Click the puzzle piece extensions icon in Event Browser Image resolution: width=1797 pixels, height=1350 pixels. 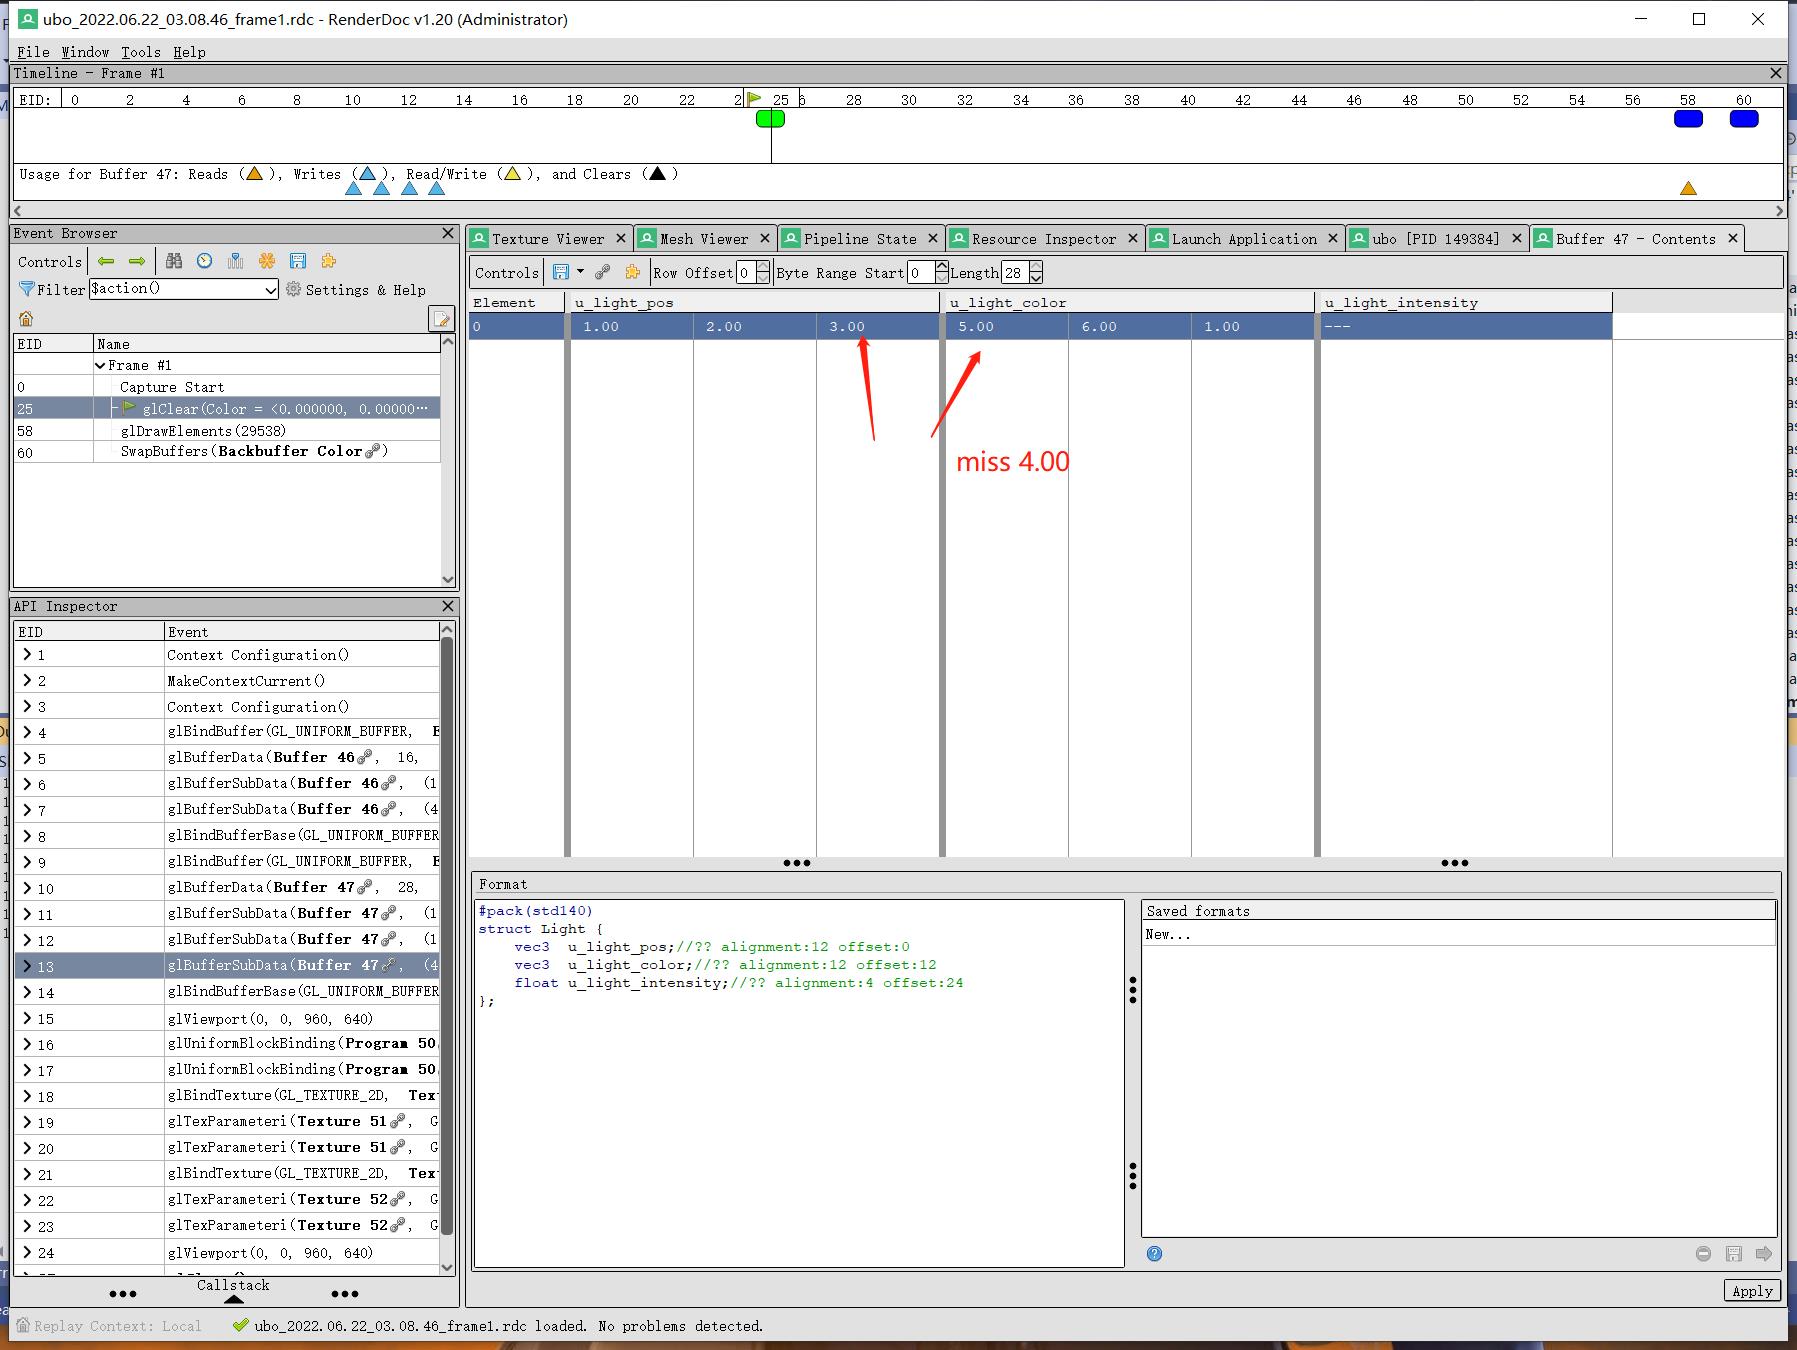click(328, 261)
